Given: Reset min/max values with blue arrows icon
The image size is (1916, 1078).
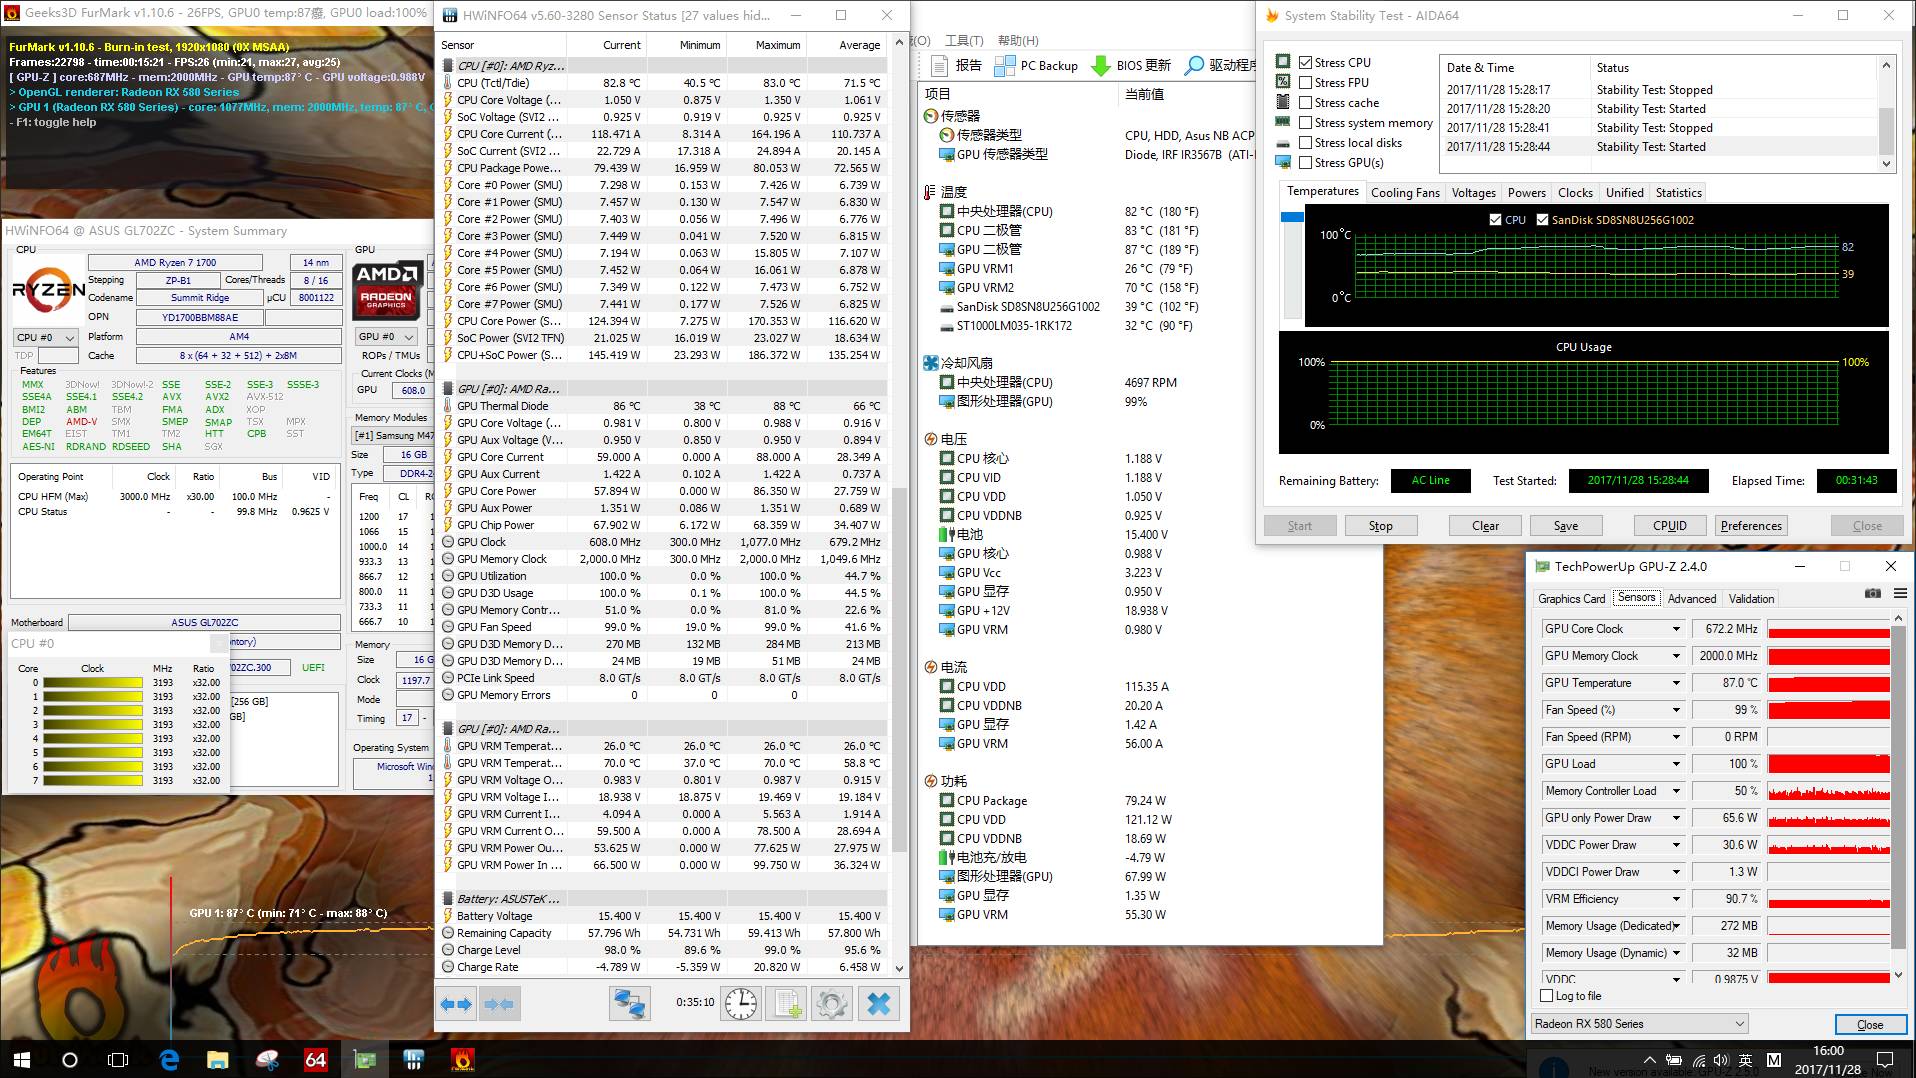Looking at the screenshot, I should tap(455, 1003).
